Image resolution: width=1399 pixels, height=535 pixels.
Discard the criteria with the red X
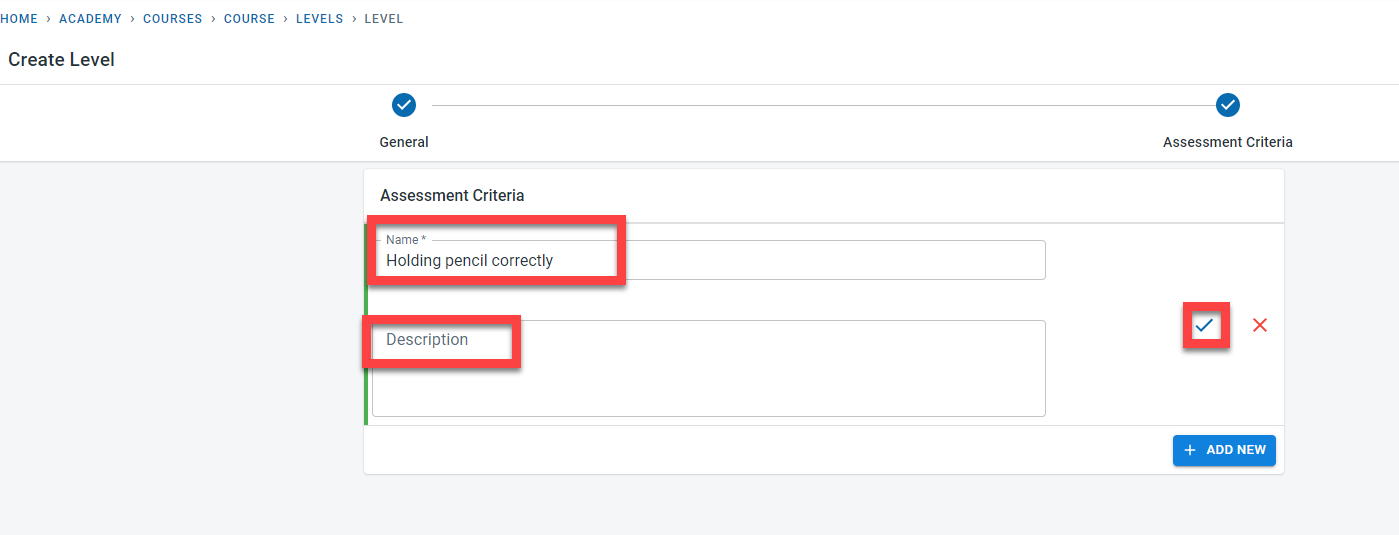(1260, 325)
